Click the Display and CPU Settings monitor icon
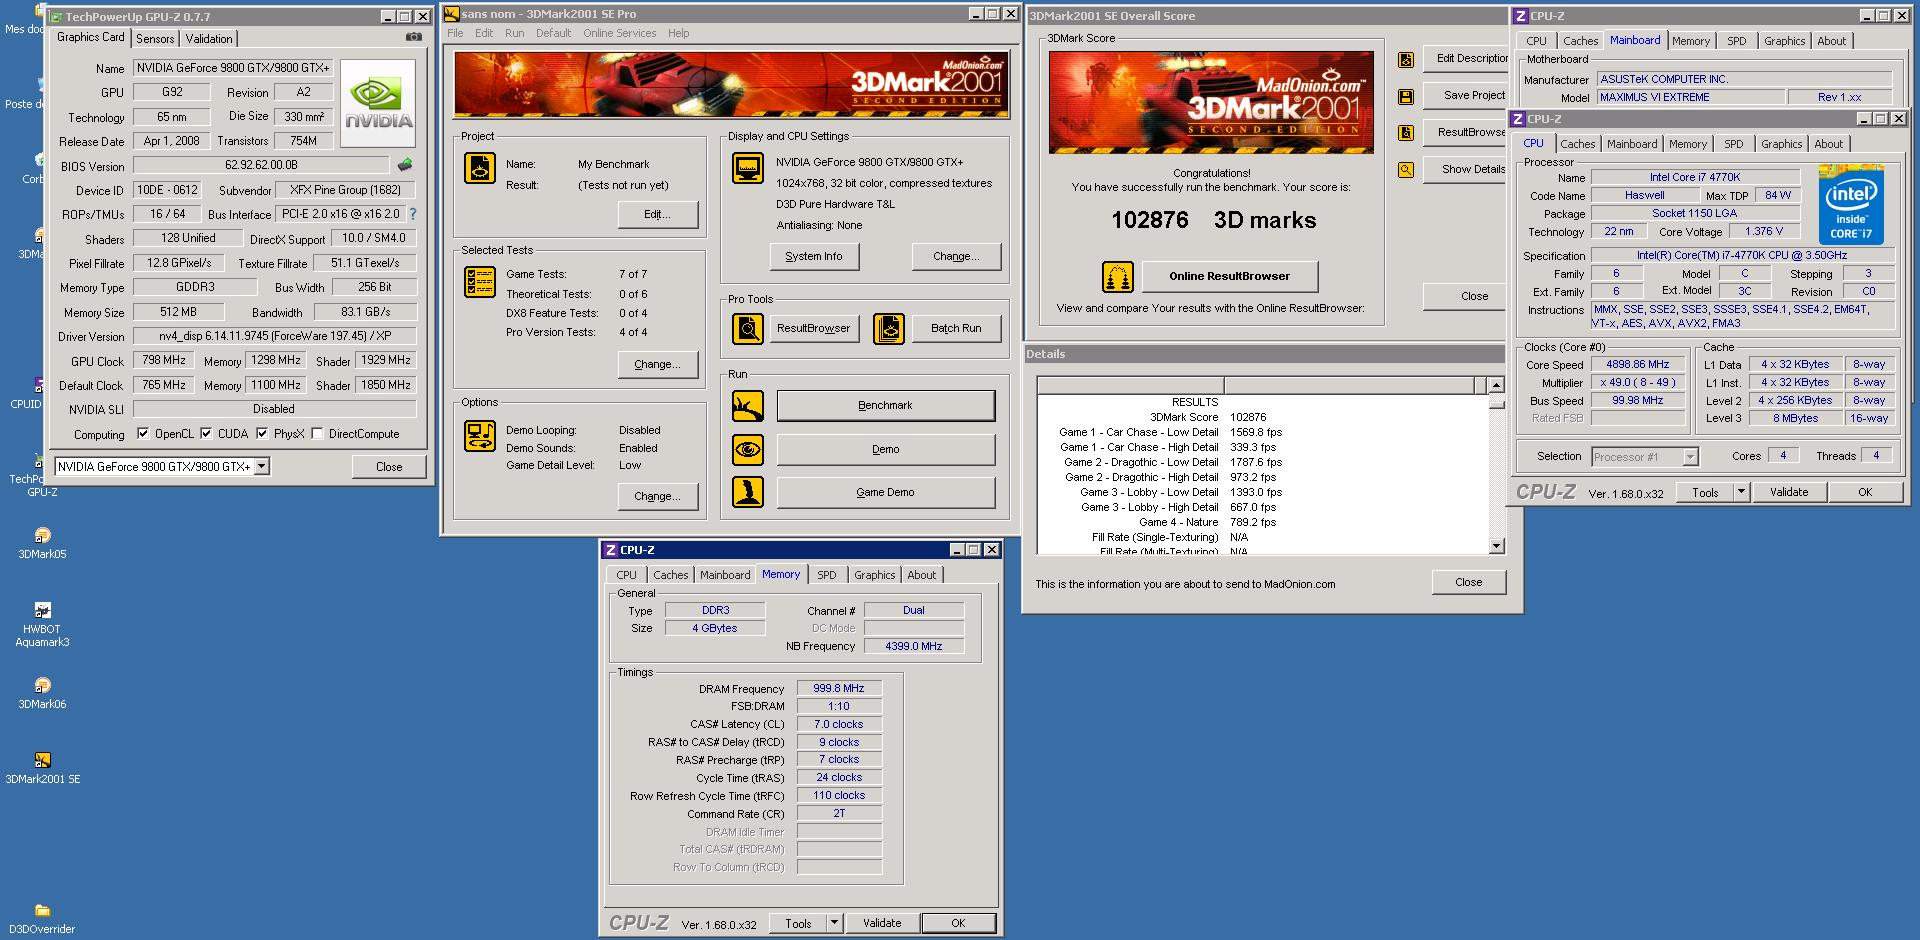This screenshot has height=940, width=1920. pyautogui.click(x=748, y=167)
